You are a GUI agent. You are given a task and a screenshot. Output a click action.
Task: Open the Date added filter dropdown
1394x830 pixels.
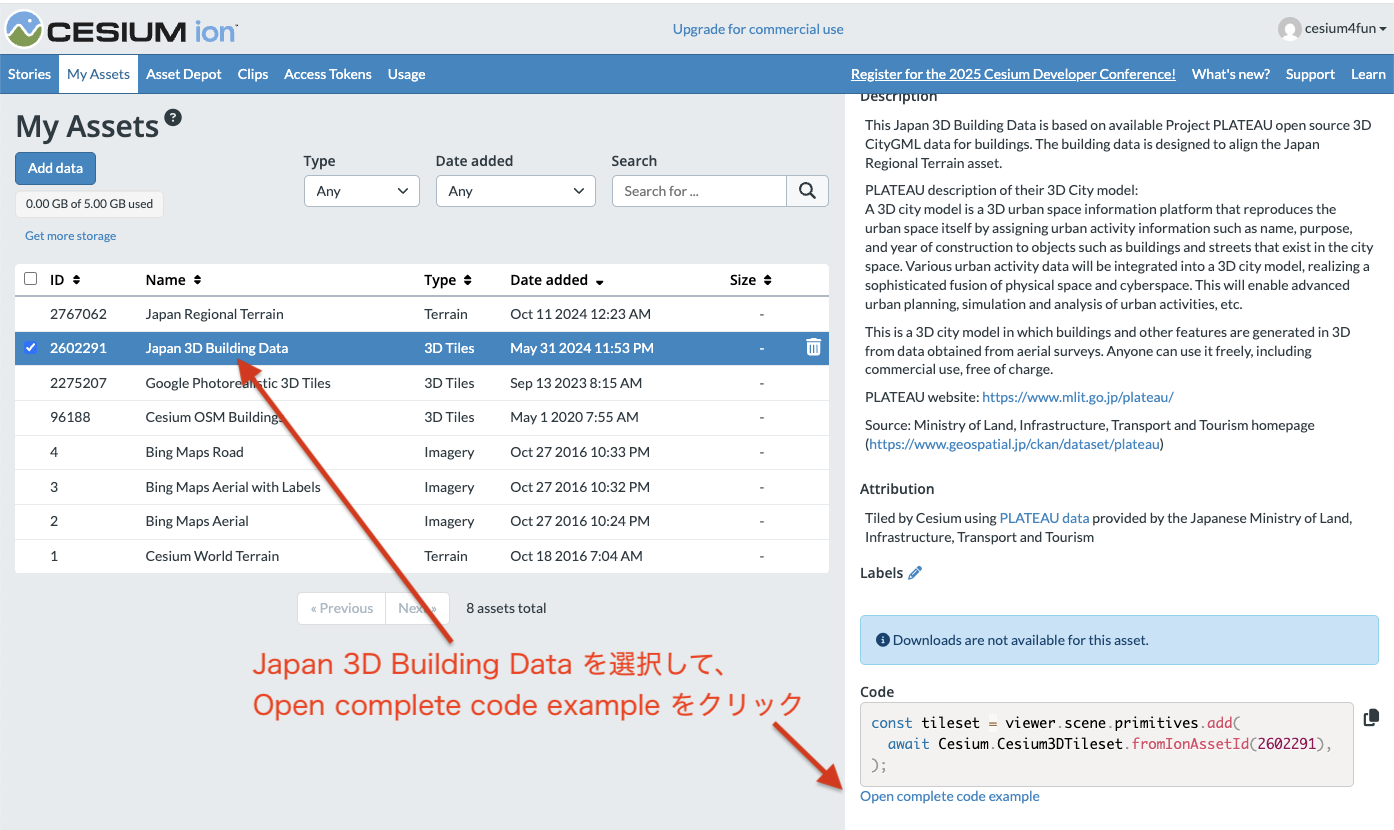(x=515, y=190)
